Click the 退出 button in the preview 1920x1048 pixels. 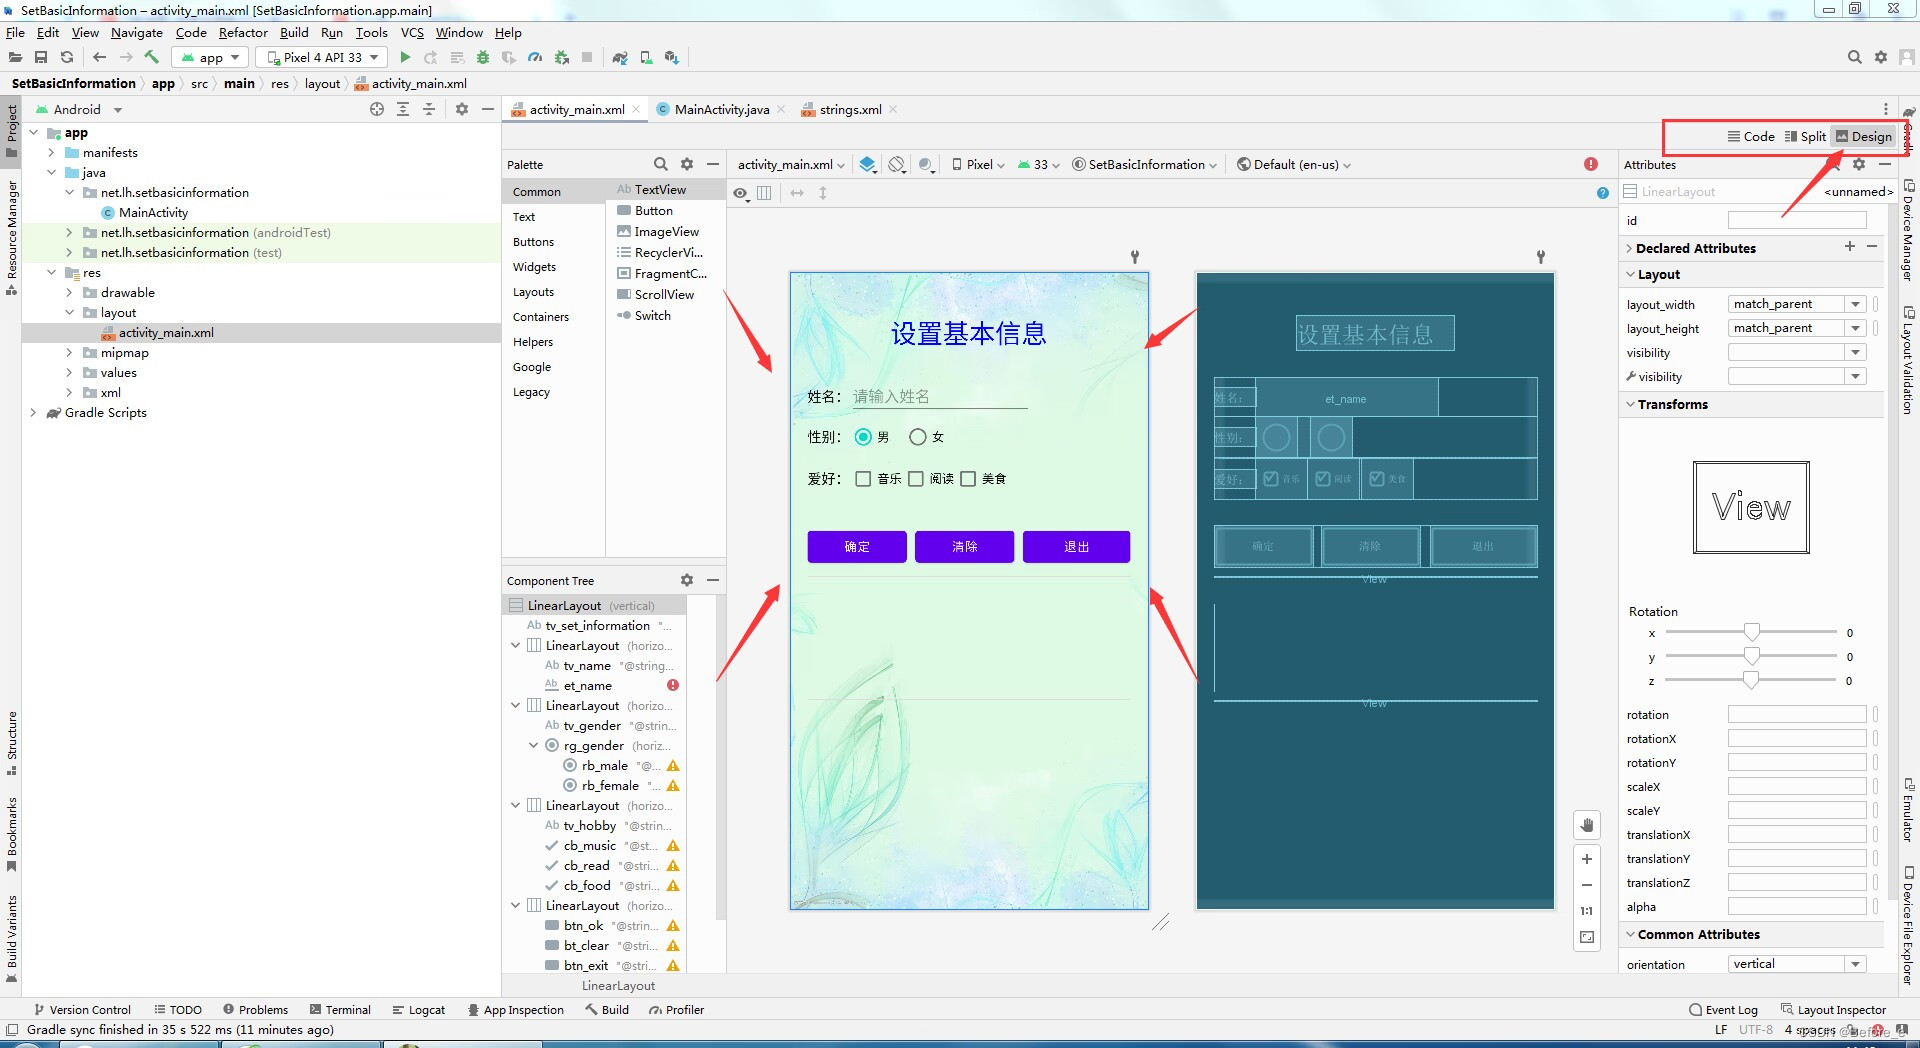pos(1076,547)
